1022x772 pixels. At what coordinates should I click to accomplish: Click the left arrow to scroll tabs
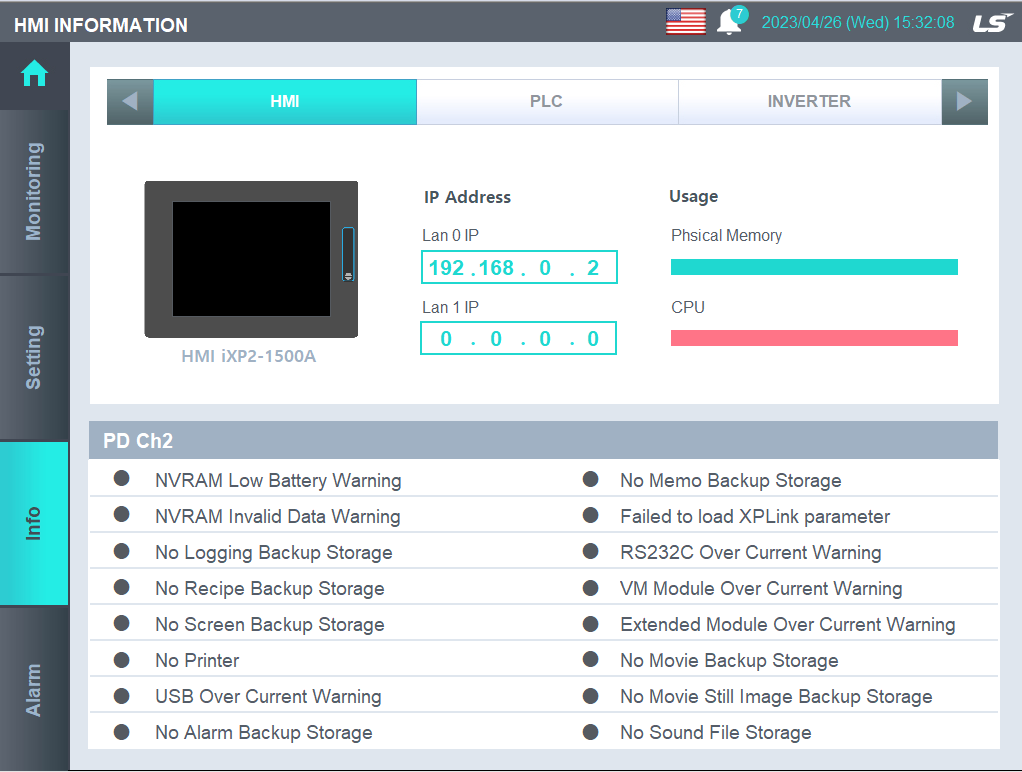pyautogui.click(x=130, y=101)
